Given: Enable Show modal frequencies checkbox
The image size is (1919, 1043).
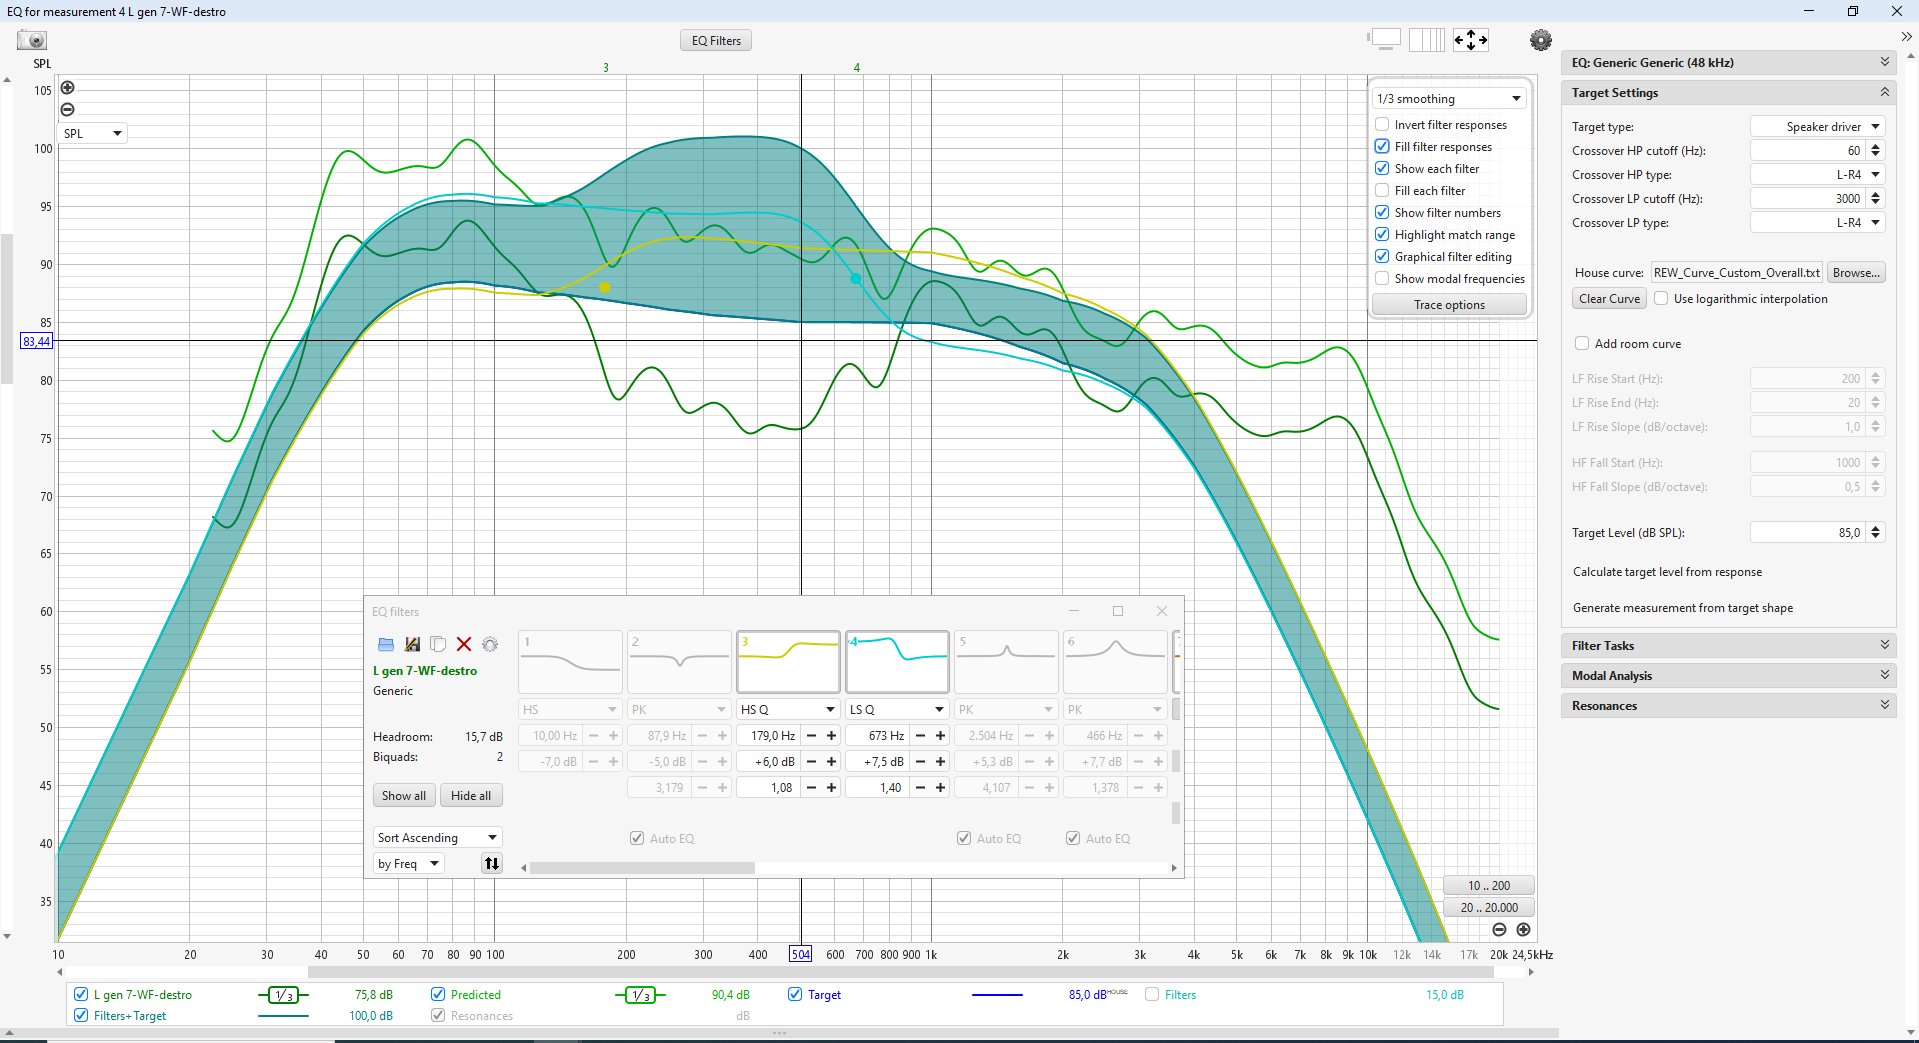Looking at the screenshot, I should (1382, 278).
